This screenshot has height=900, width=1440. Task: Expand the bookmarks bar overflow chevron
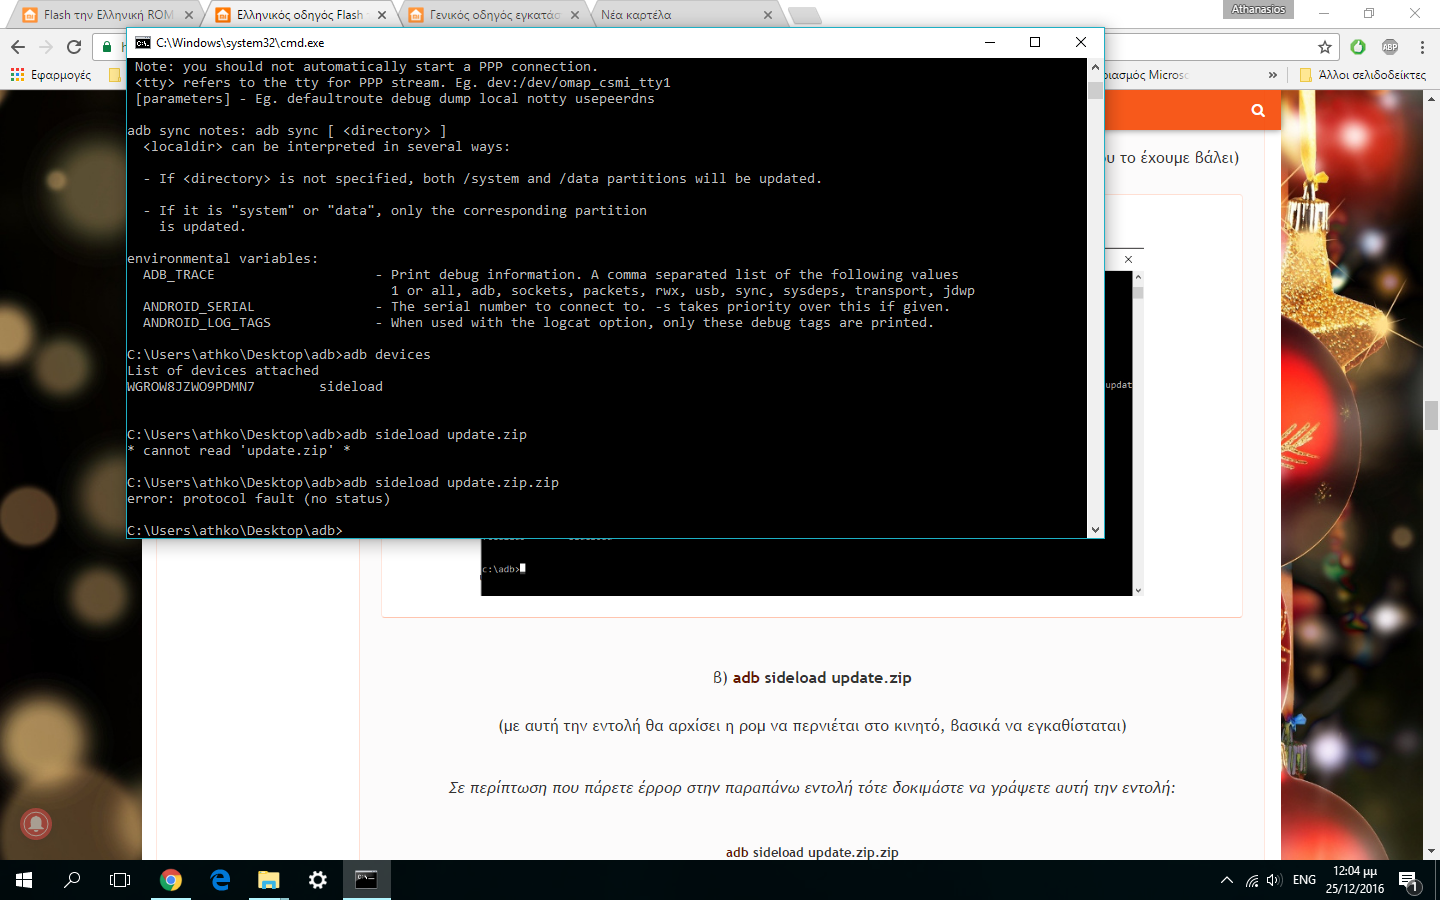(x=1272, y=75)
